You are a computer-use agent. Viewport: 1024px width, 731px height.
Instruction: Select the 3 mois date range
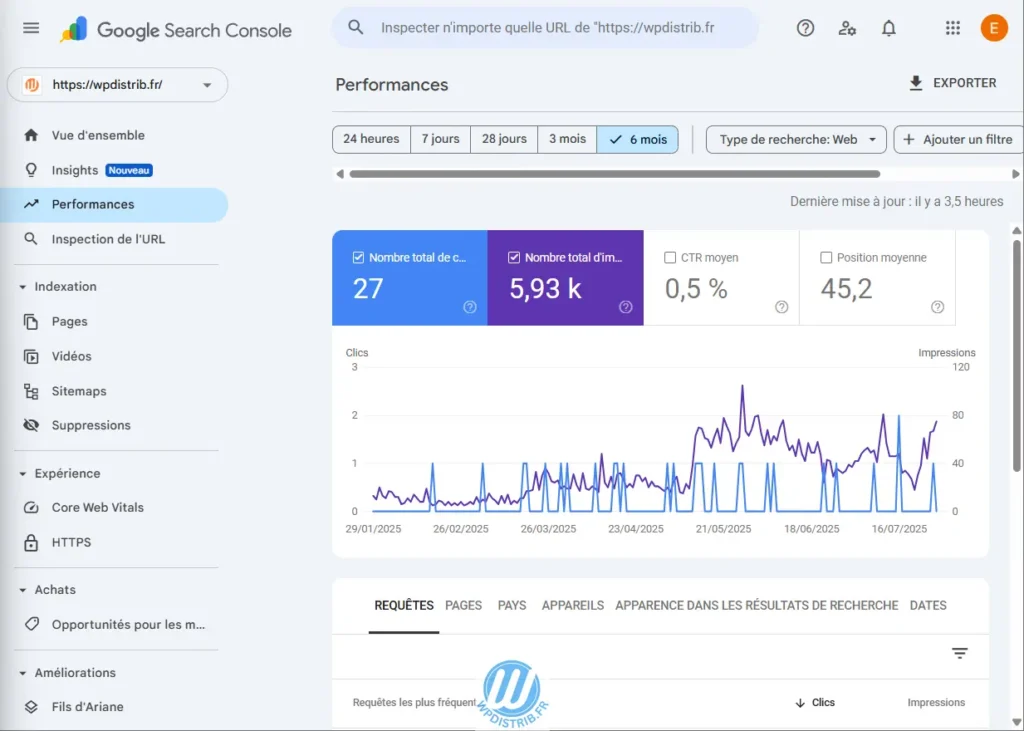point(567,139)
